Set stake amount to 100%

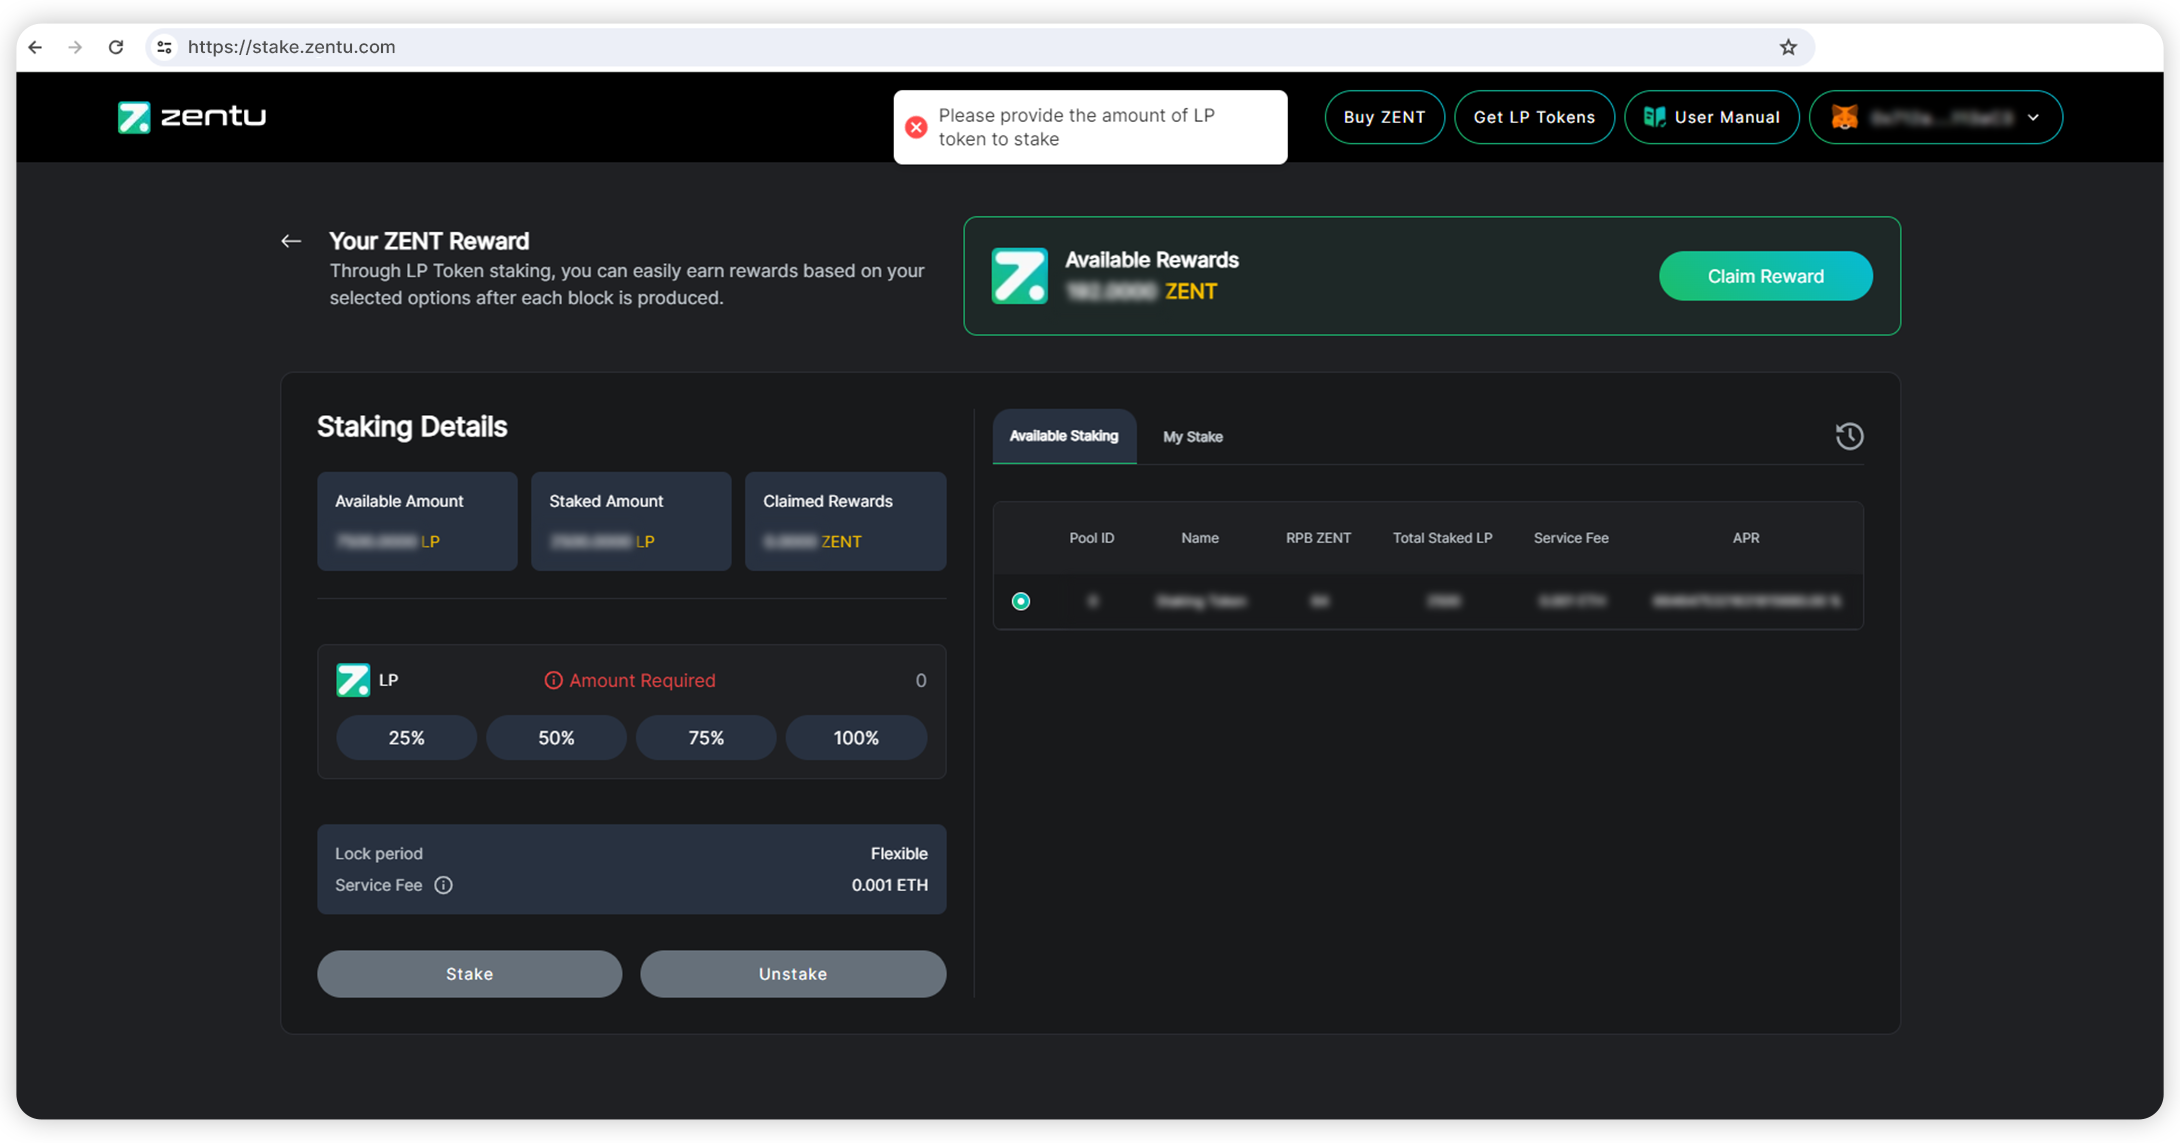tap(855, 738)
